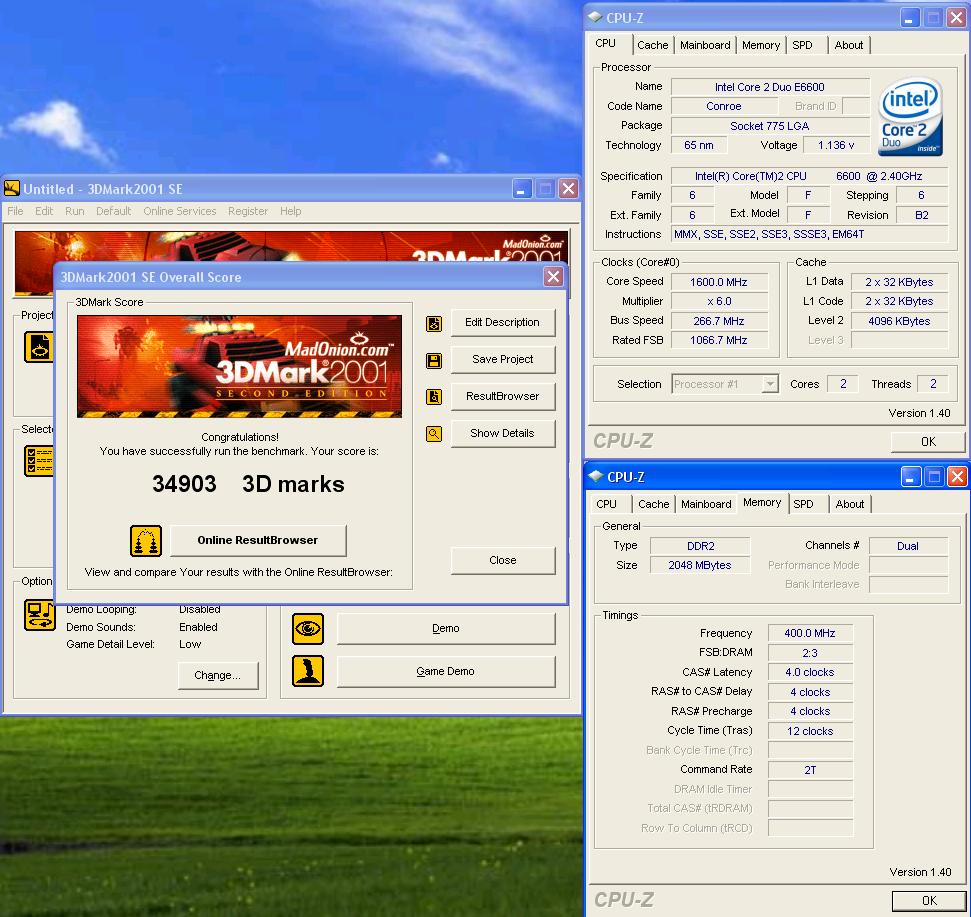Click the Level 2 cache value 4096 KBytes
This screenshot has width=971, height=917.
coord(899,321)
